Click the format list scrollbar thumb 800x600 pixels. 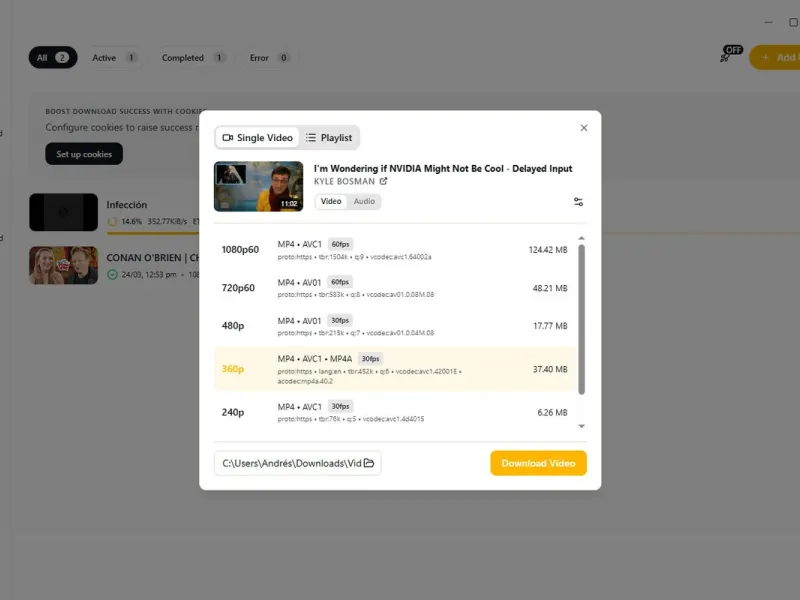pos(581,319)
